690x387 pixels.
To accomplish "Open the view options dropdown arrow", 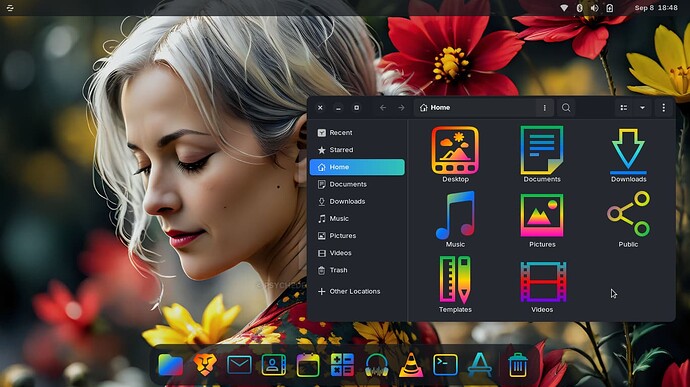I will (x=642, y=107).
